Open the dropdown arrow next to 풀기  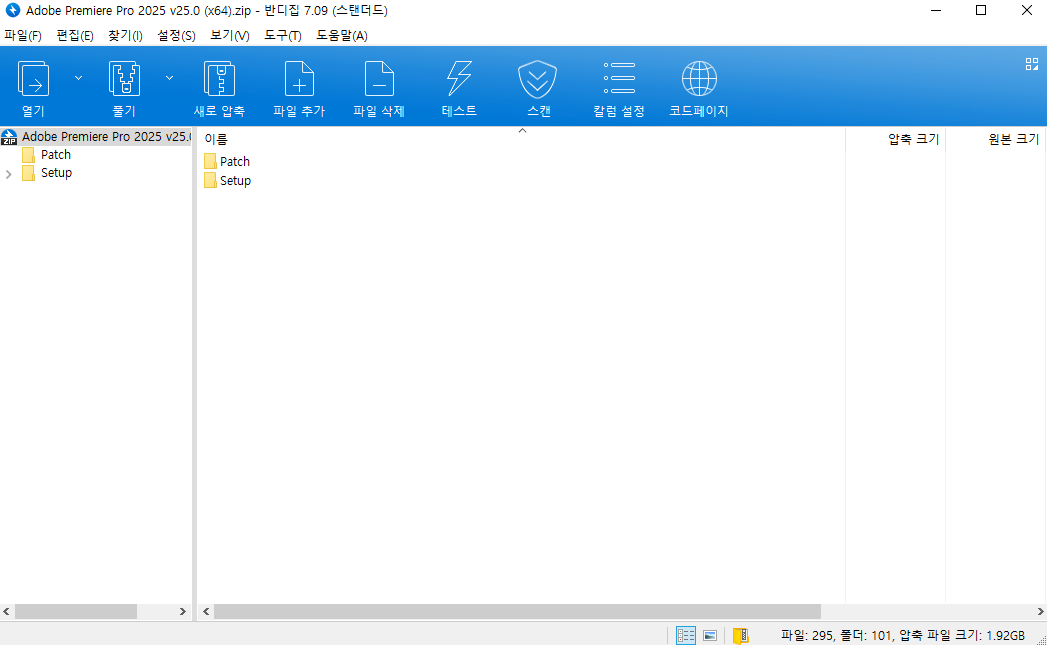tap(170, 78)
